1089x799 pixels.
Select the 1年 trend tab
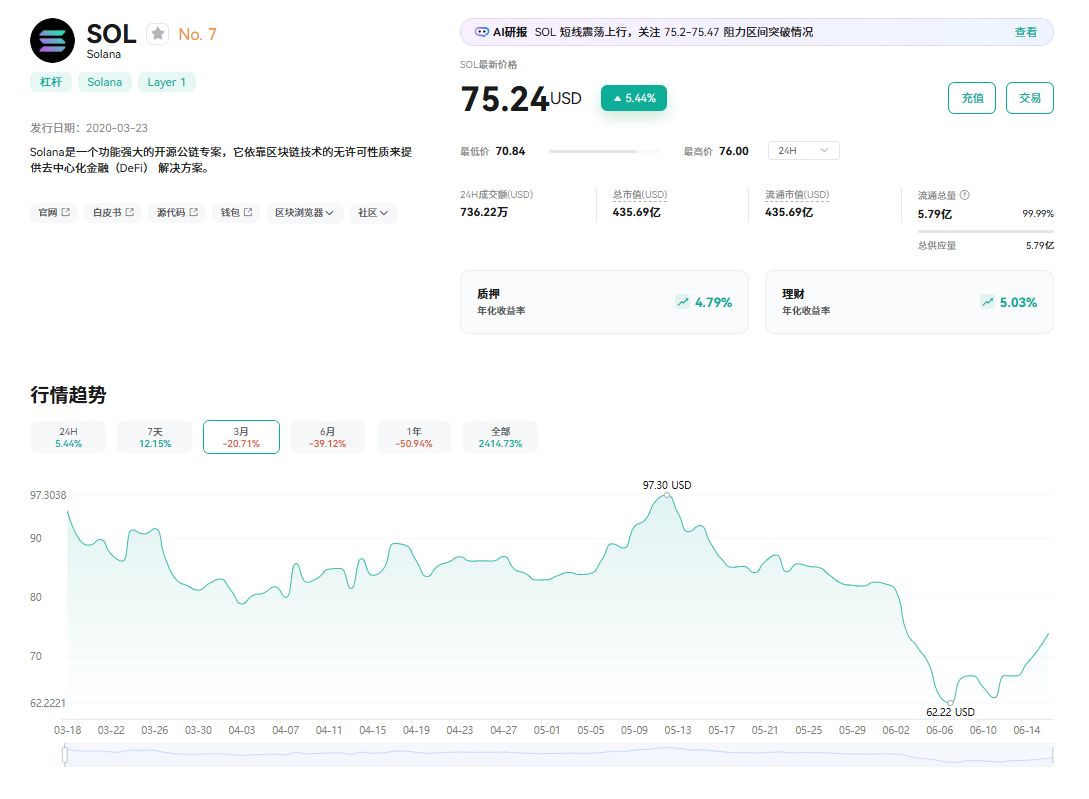click(414, 437)
